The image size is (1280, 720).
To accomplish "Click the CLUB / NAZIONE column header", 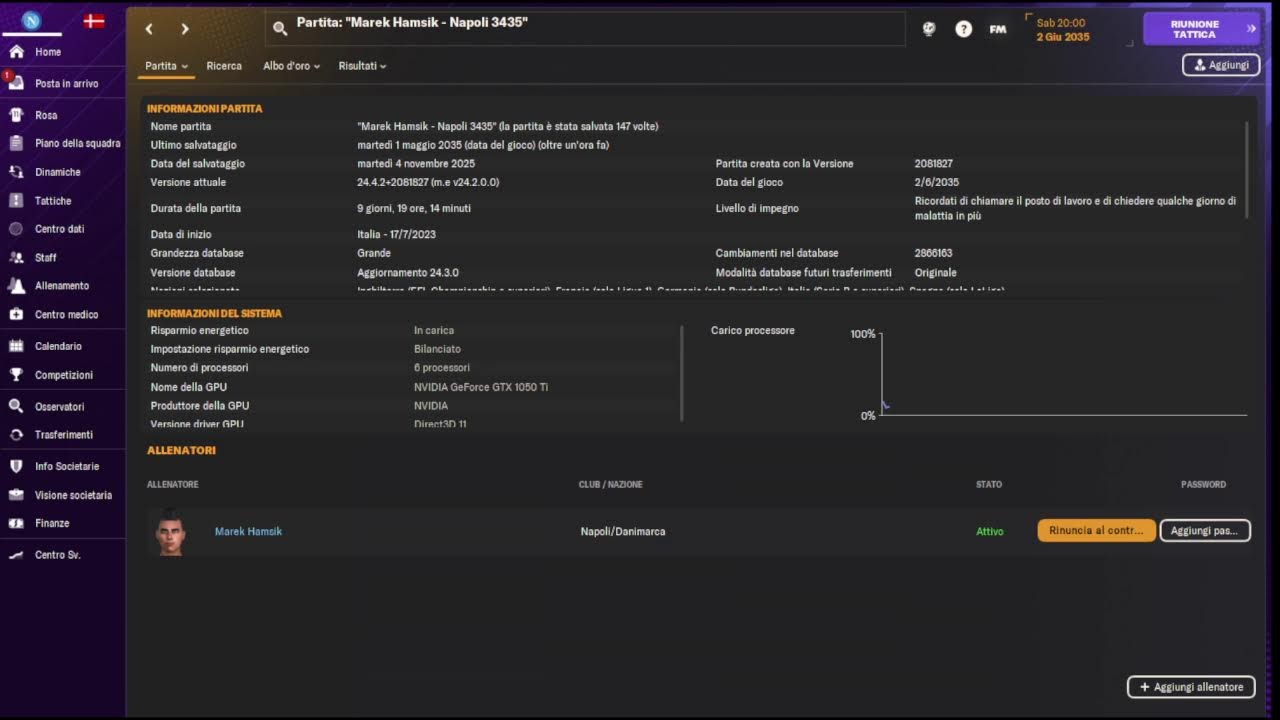I will click(x=611, y=485).
